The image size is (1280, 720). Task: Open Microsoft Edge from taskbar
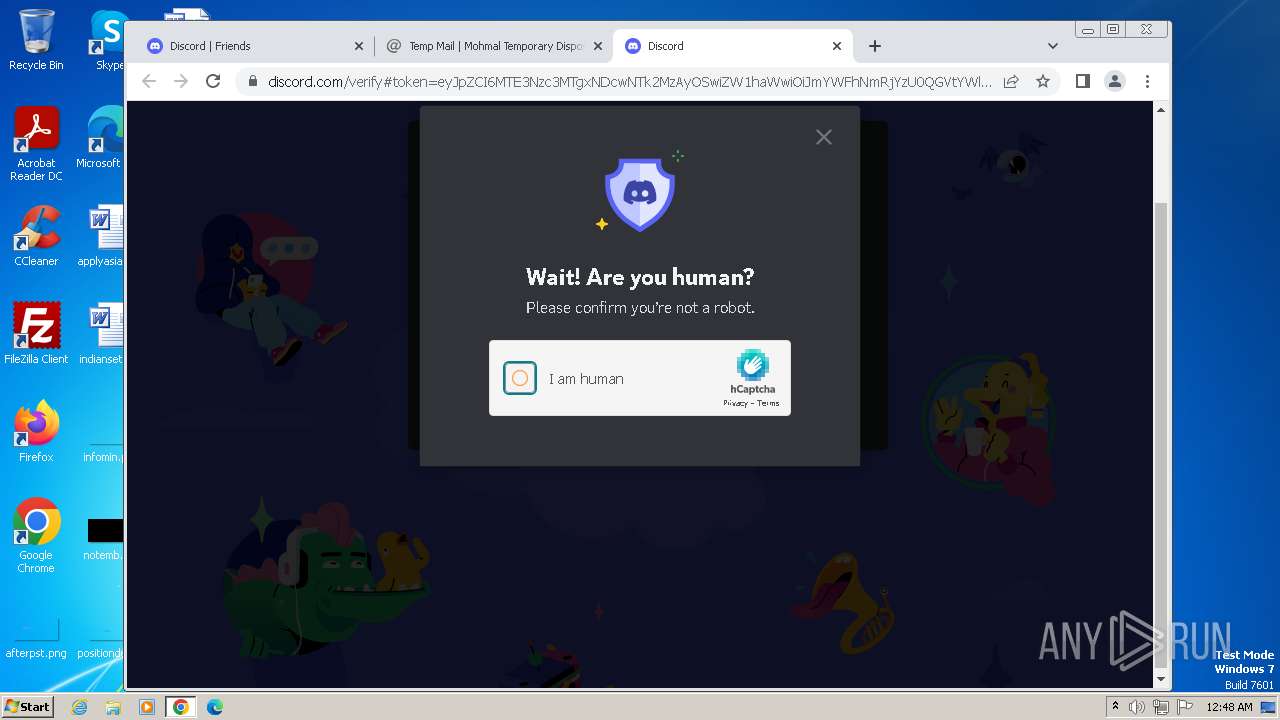[x=214, y=707]
